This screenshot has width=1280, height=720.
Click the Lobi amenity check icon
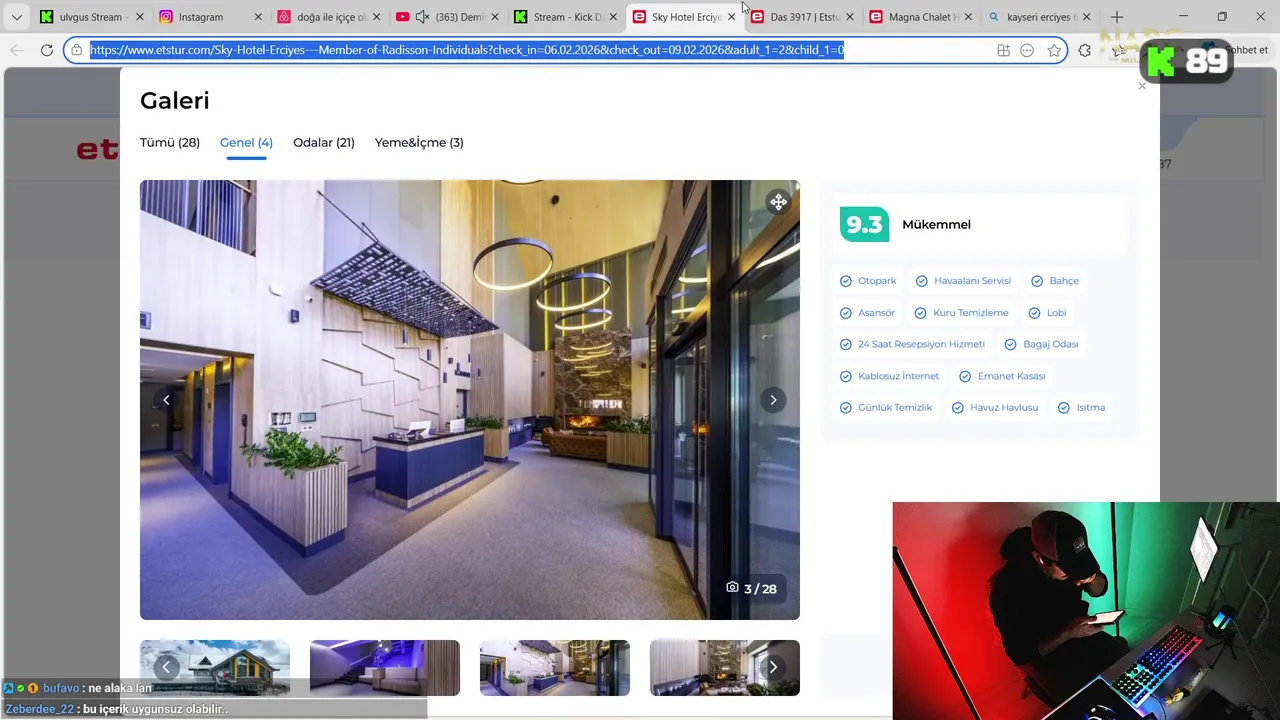pyautogui.click(x=1035, y=313)
